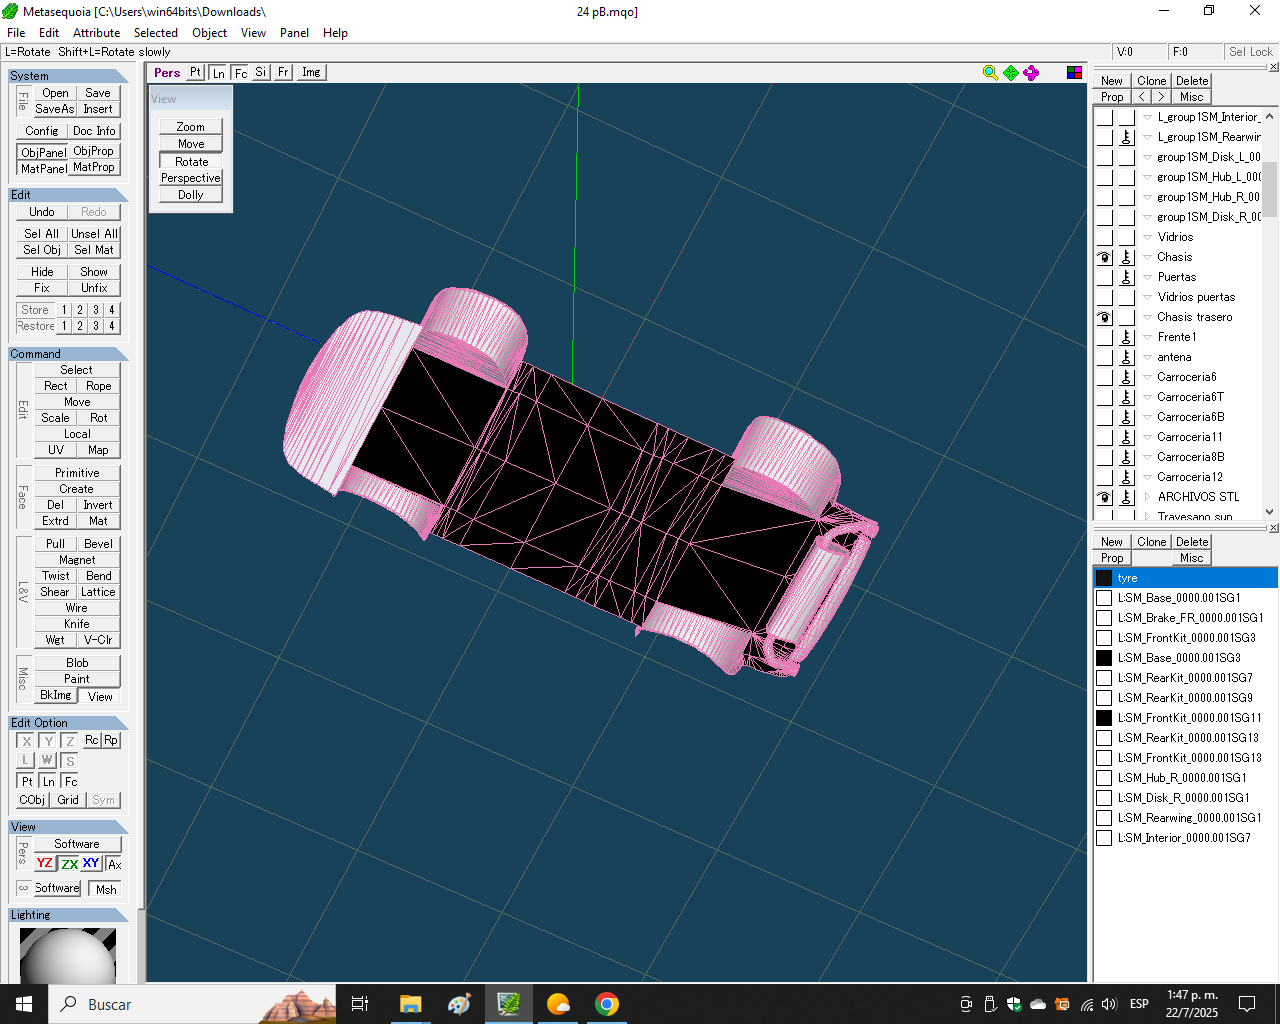Click the yellow magnifier zoom icon in viewport

[990, 72]
